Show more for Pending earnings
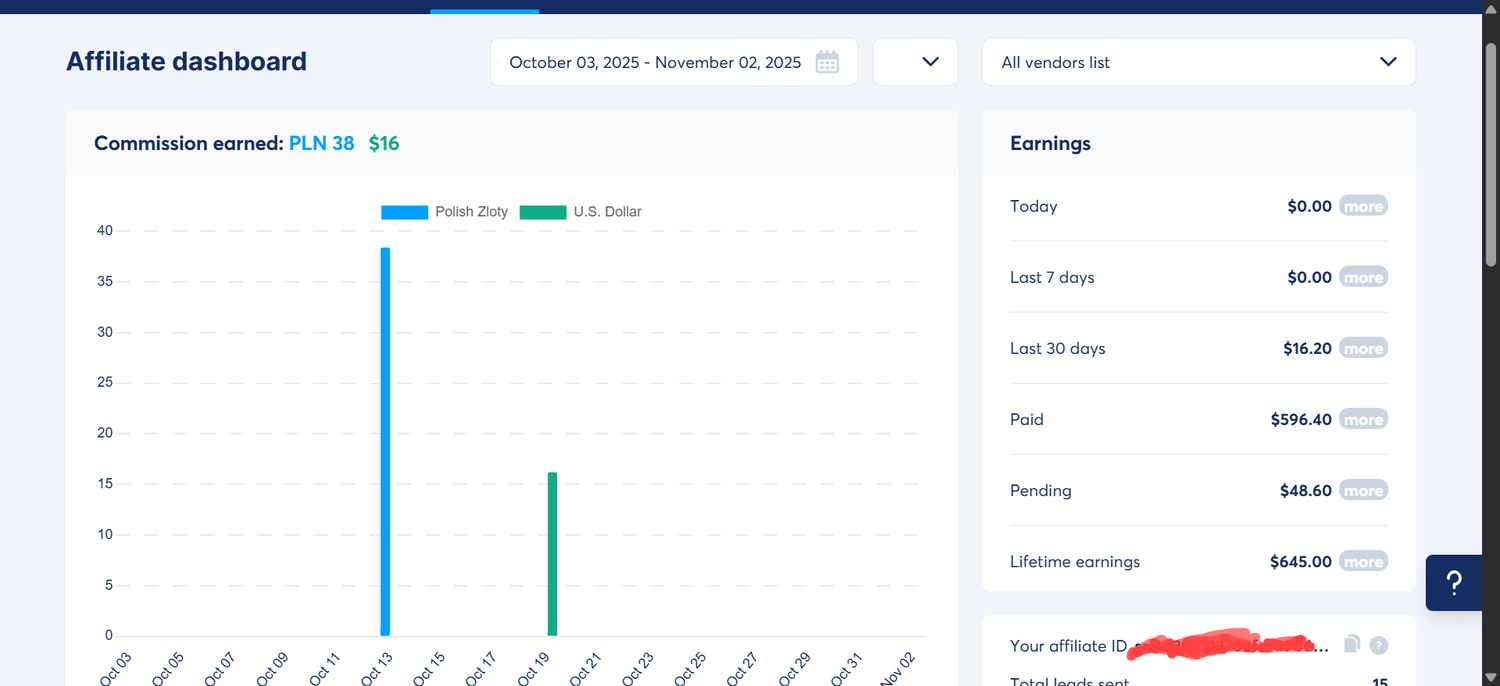 [x=1363, y=491]
